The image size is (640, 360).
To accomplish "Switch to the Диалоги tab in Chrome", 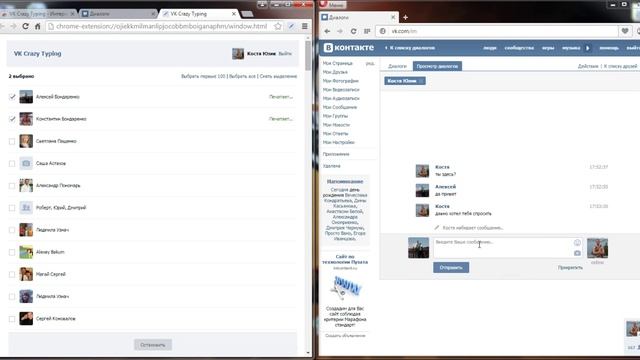I will pos(118,14).
